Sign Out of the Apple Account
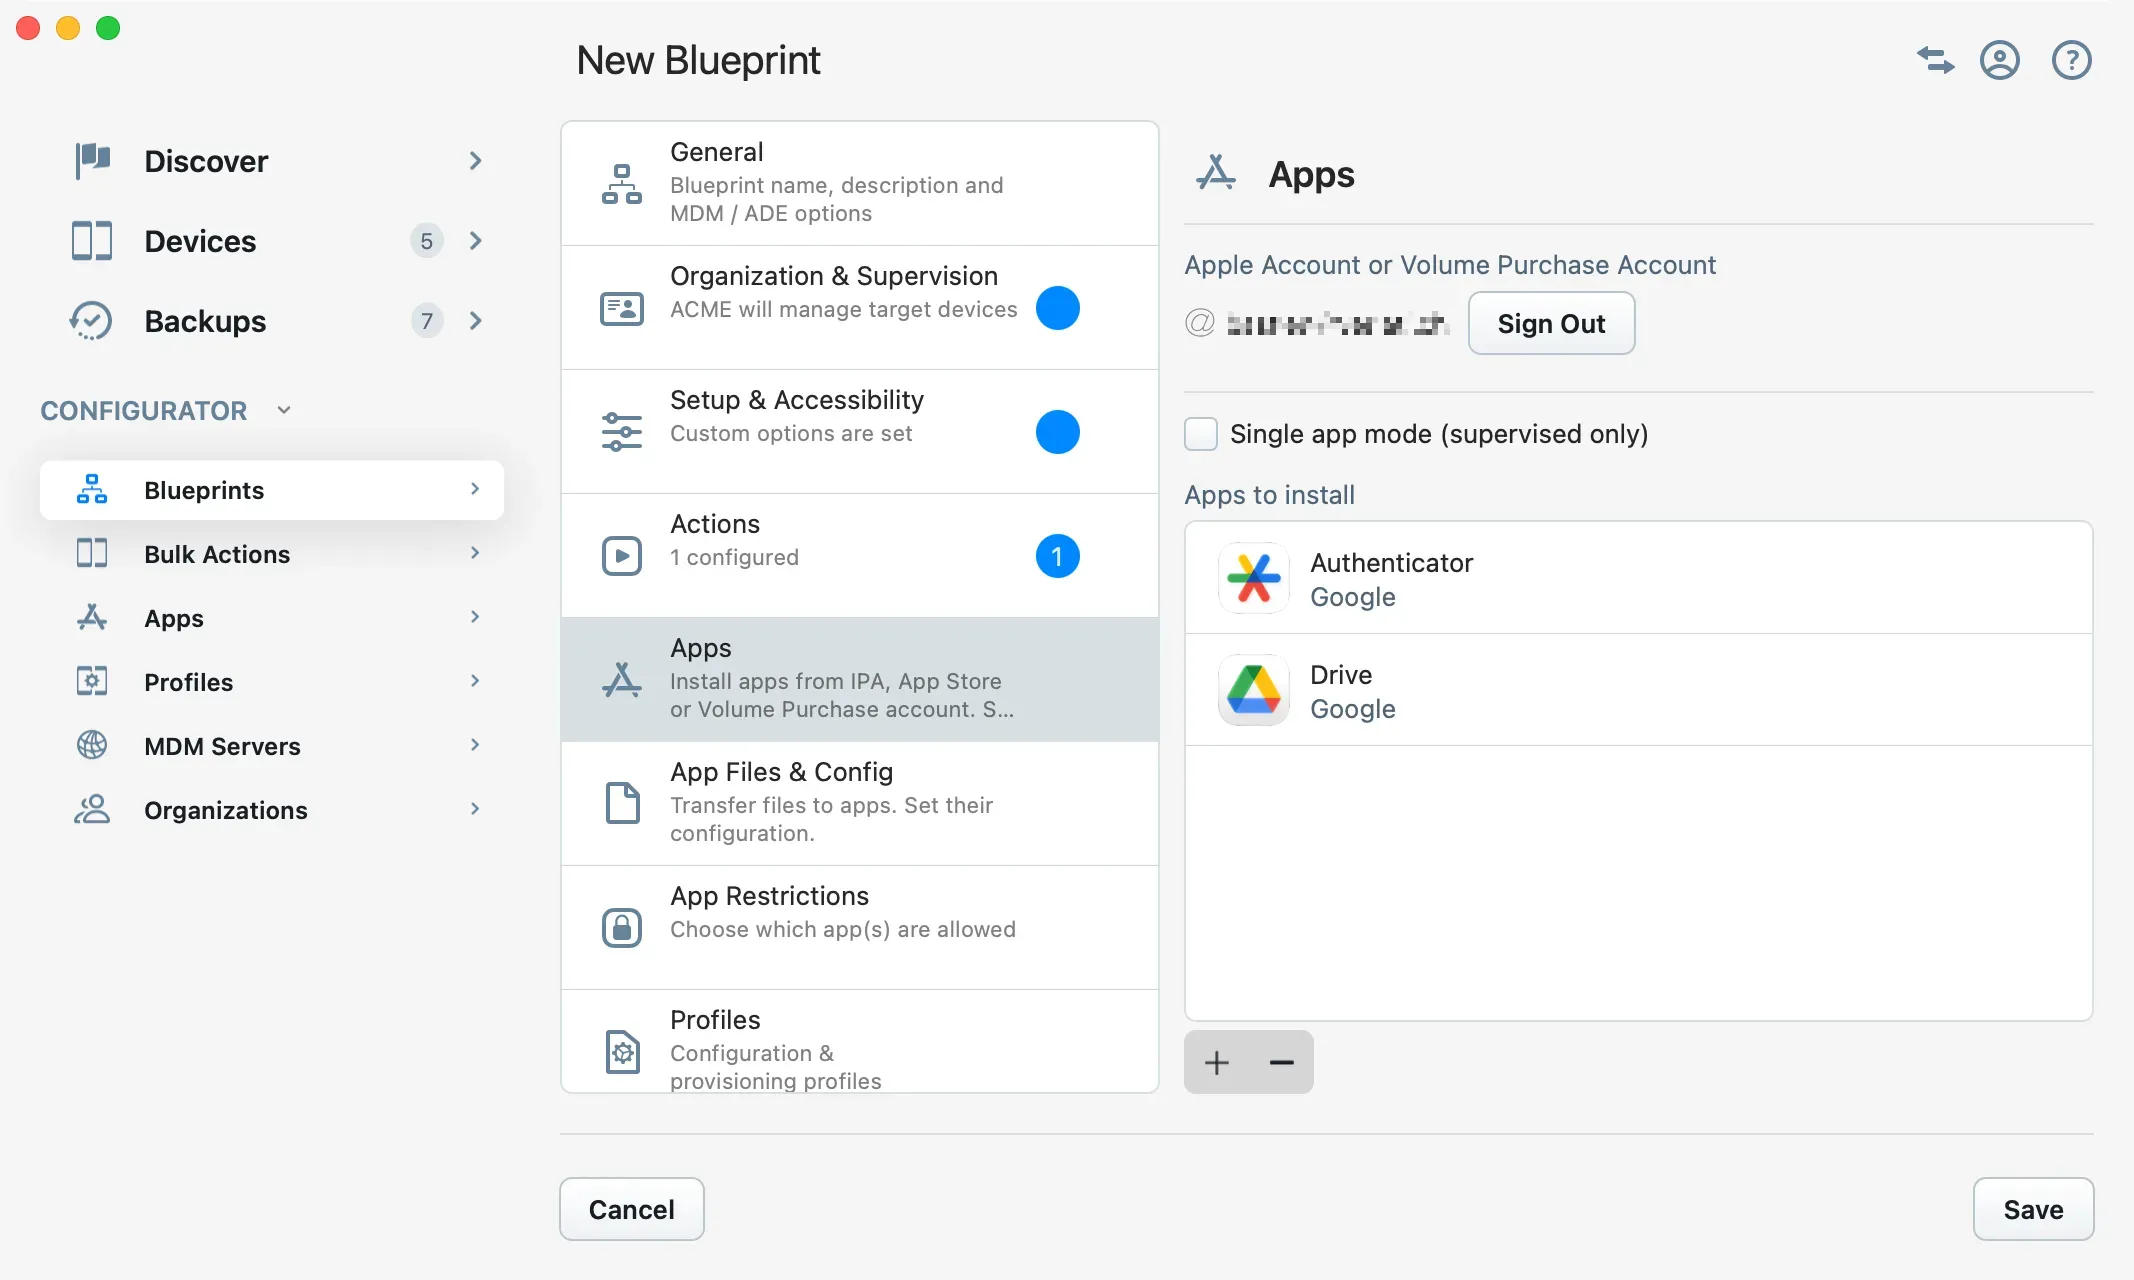2134x1280 pixels. (x=1551, y=323)
